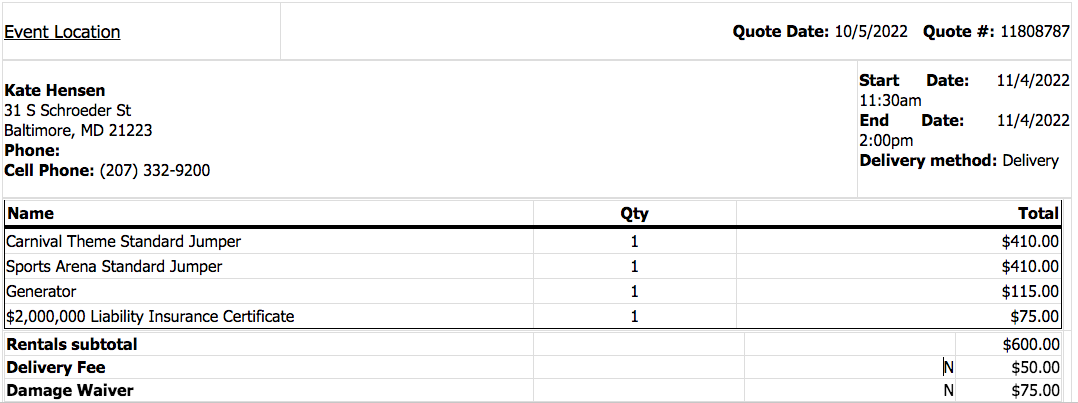Screen dimensions: 1078x403
Task: Click the Name column header
Action: click(30, 214)
